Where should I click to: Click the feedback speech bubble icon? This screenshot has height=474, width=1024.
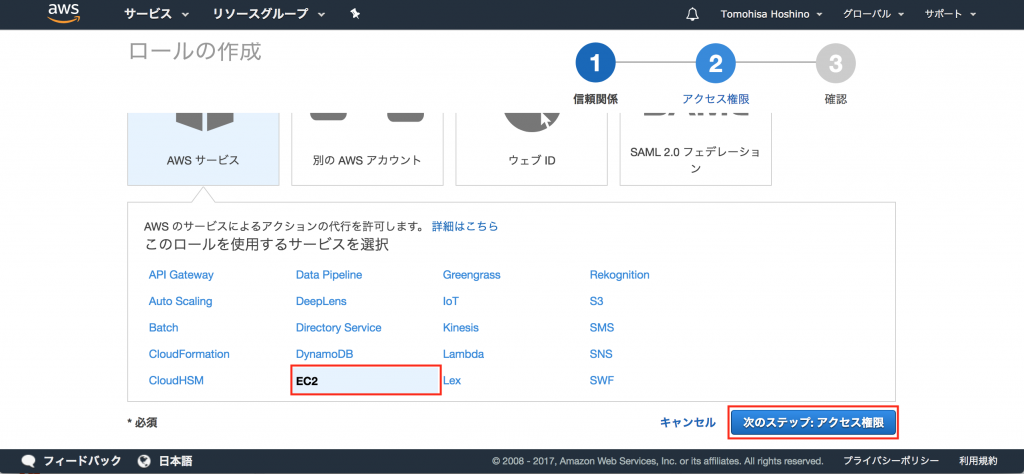pyautogui.click(x=28, y=460)
